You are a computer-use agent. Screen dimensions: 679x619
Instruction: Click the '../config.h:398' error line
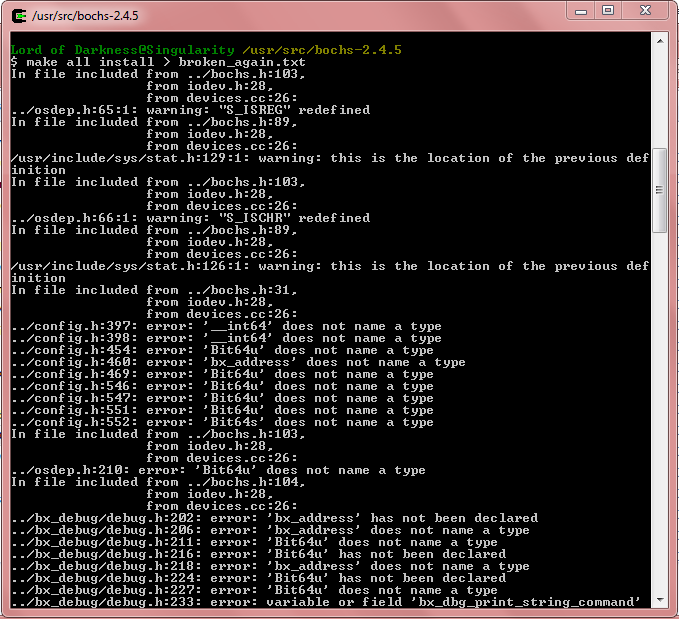point(226,338)
